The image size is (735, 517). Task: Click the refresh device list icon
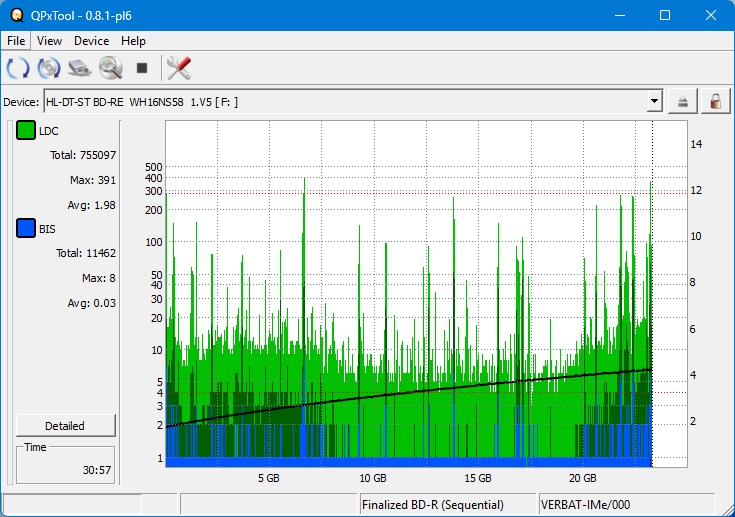(18, 68)
